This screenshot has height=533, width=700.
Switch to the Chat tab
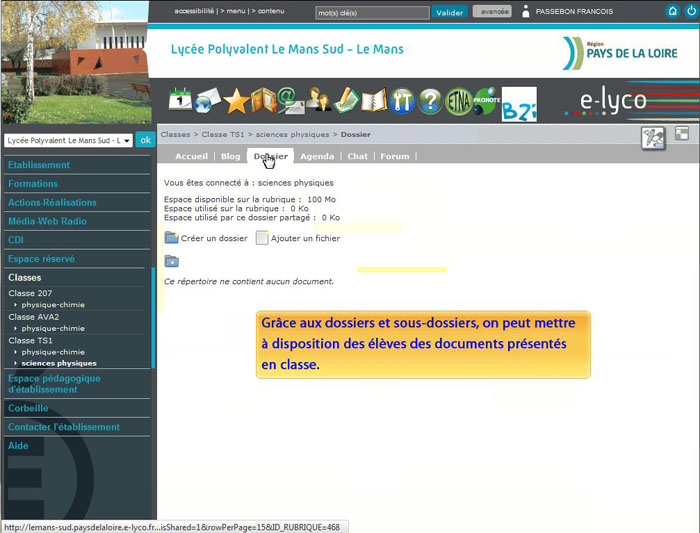[358, 156]
